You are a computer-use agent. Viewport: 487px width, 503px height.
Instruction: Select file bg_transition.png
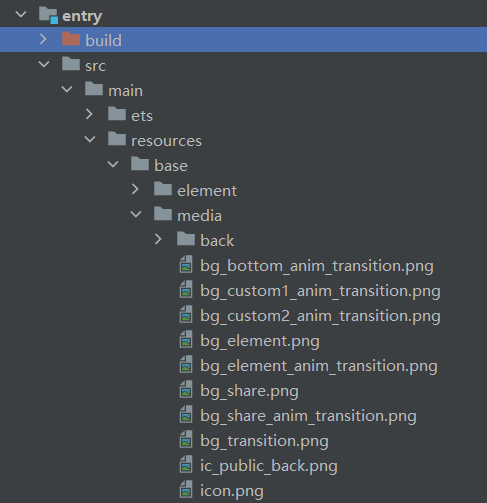click(x=264, y=441)
